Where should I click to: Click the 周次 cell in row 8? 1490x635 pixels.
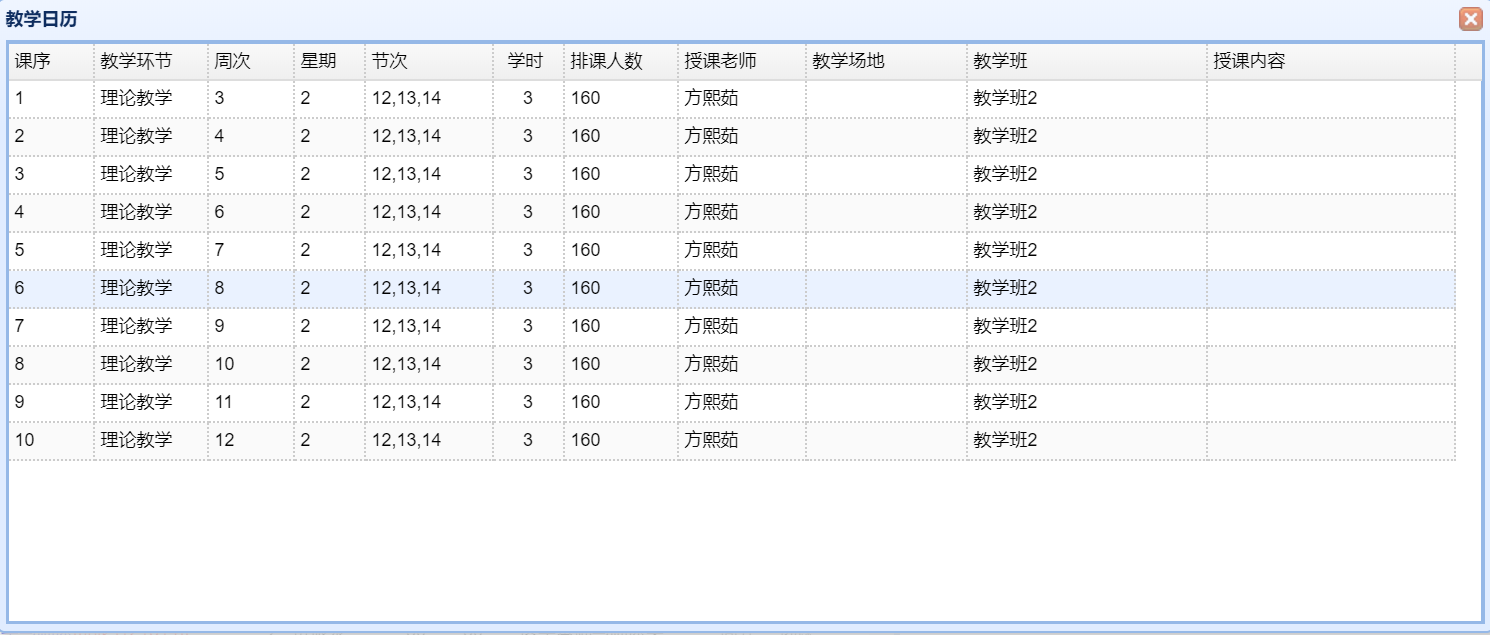251,364
